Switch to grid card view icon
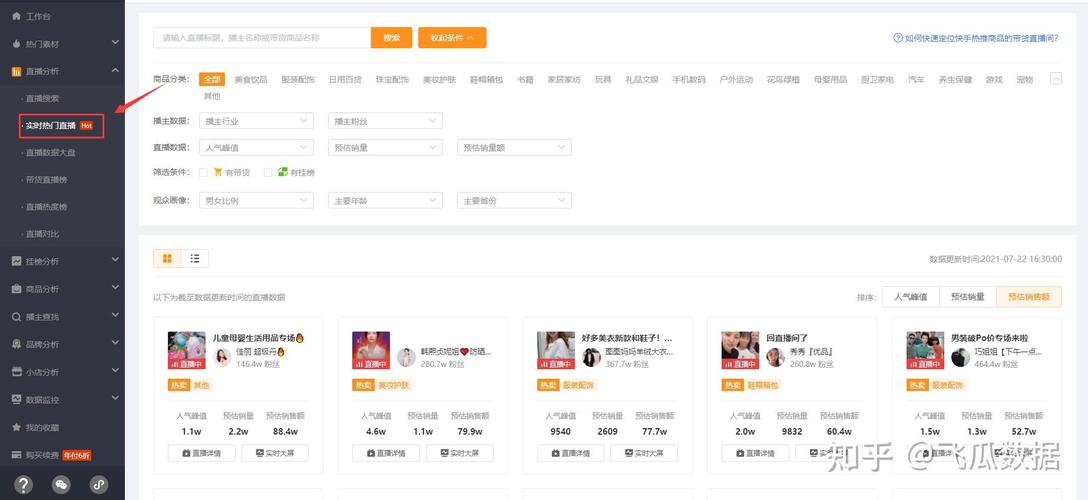 tap(167, 259)
